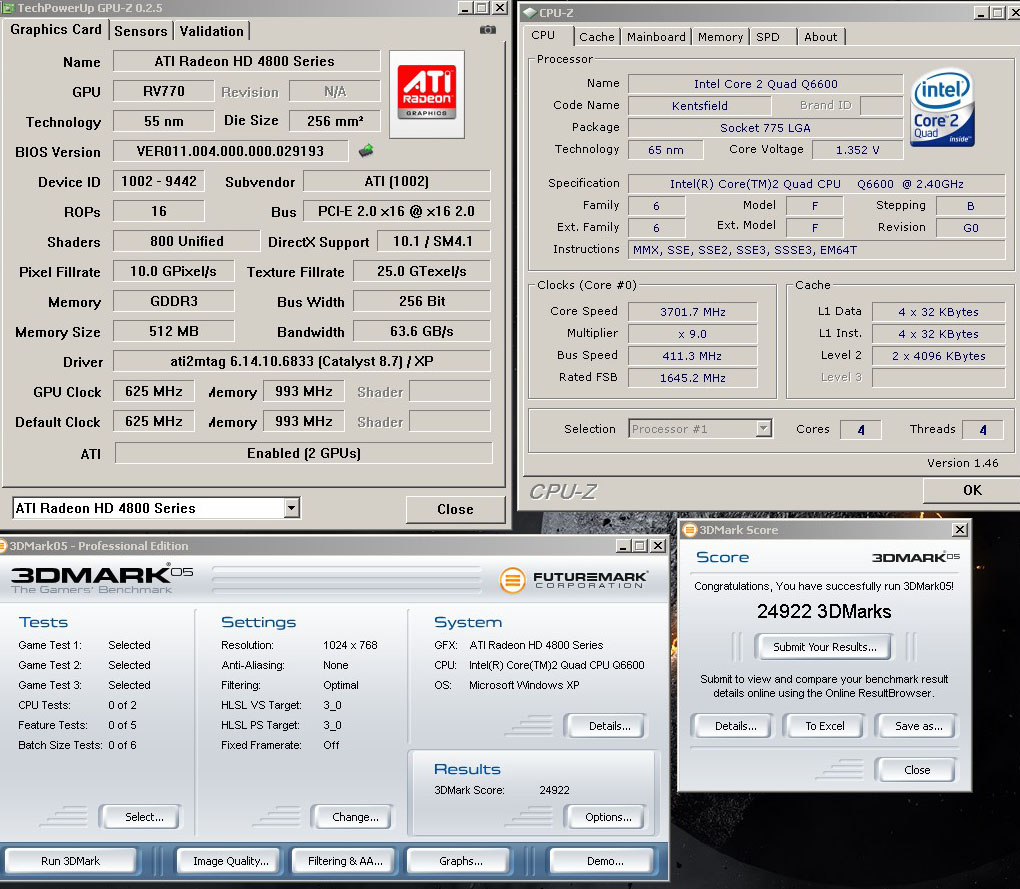Open Graphs in 3DMark05
Viewport: 1020px width, 889px height.
[461, 861]
